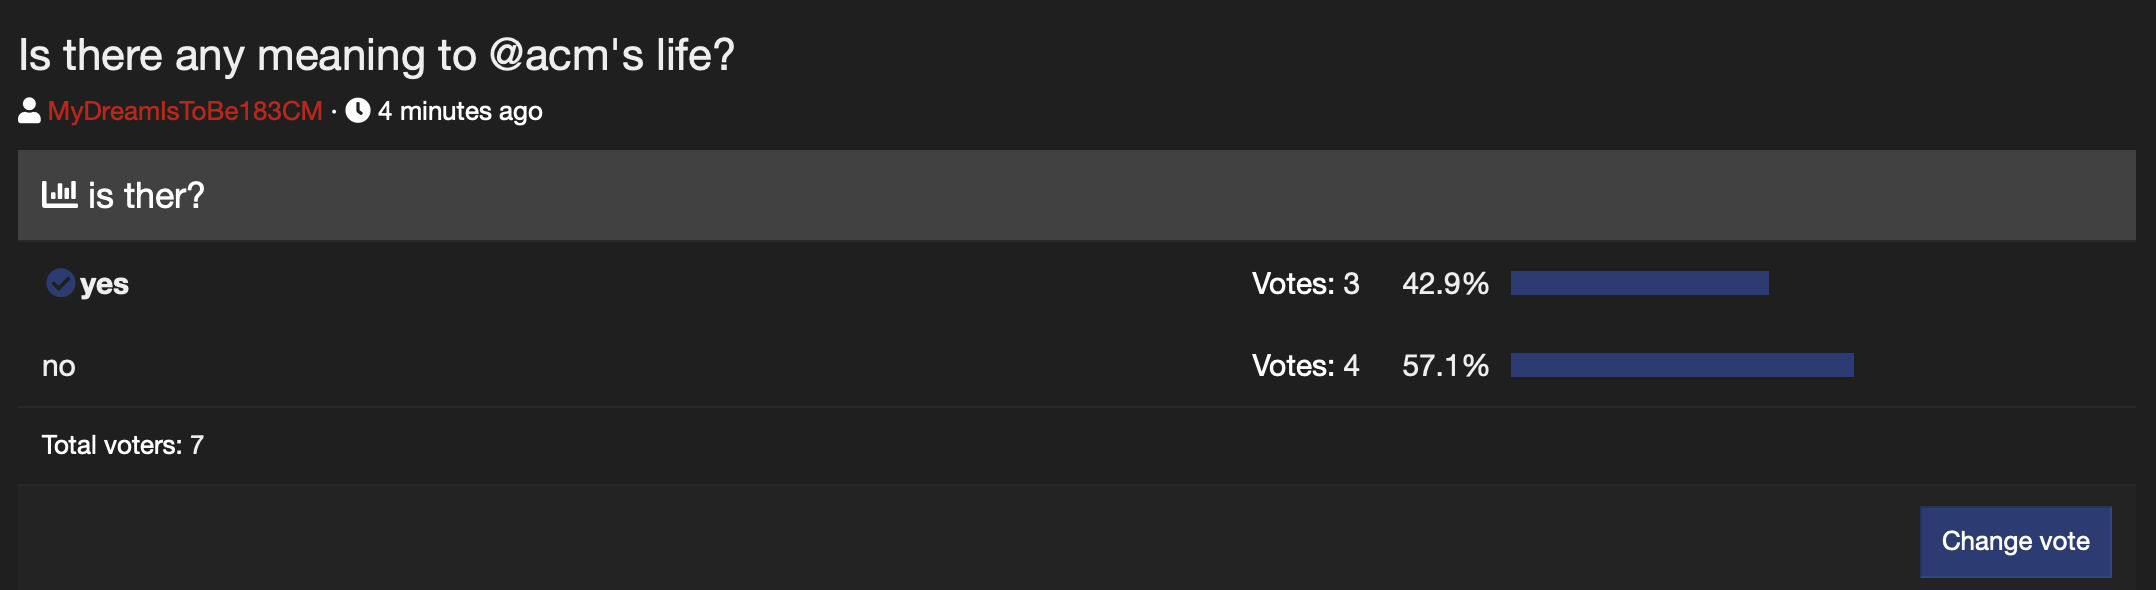Click the "Votes: 4" count
The height and width of the screenshot is (590, 2156).
(1305, 366)
